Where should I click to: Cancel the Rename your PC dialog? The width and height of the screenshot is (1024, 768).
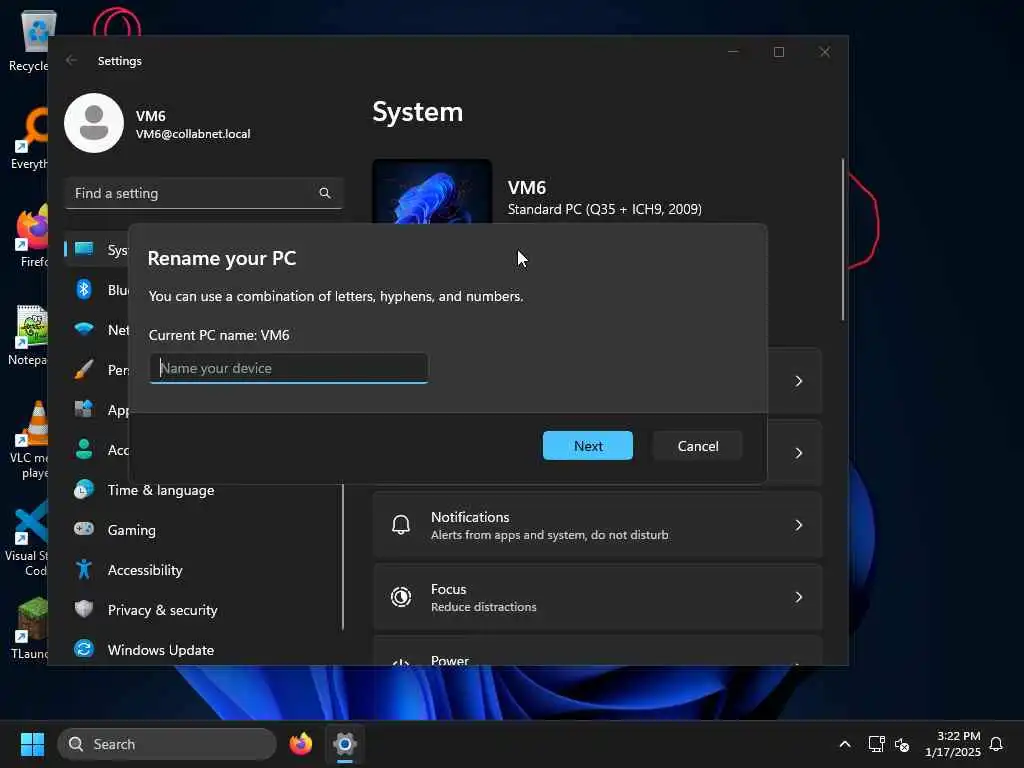click(697, 445)
